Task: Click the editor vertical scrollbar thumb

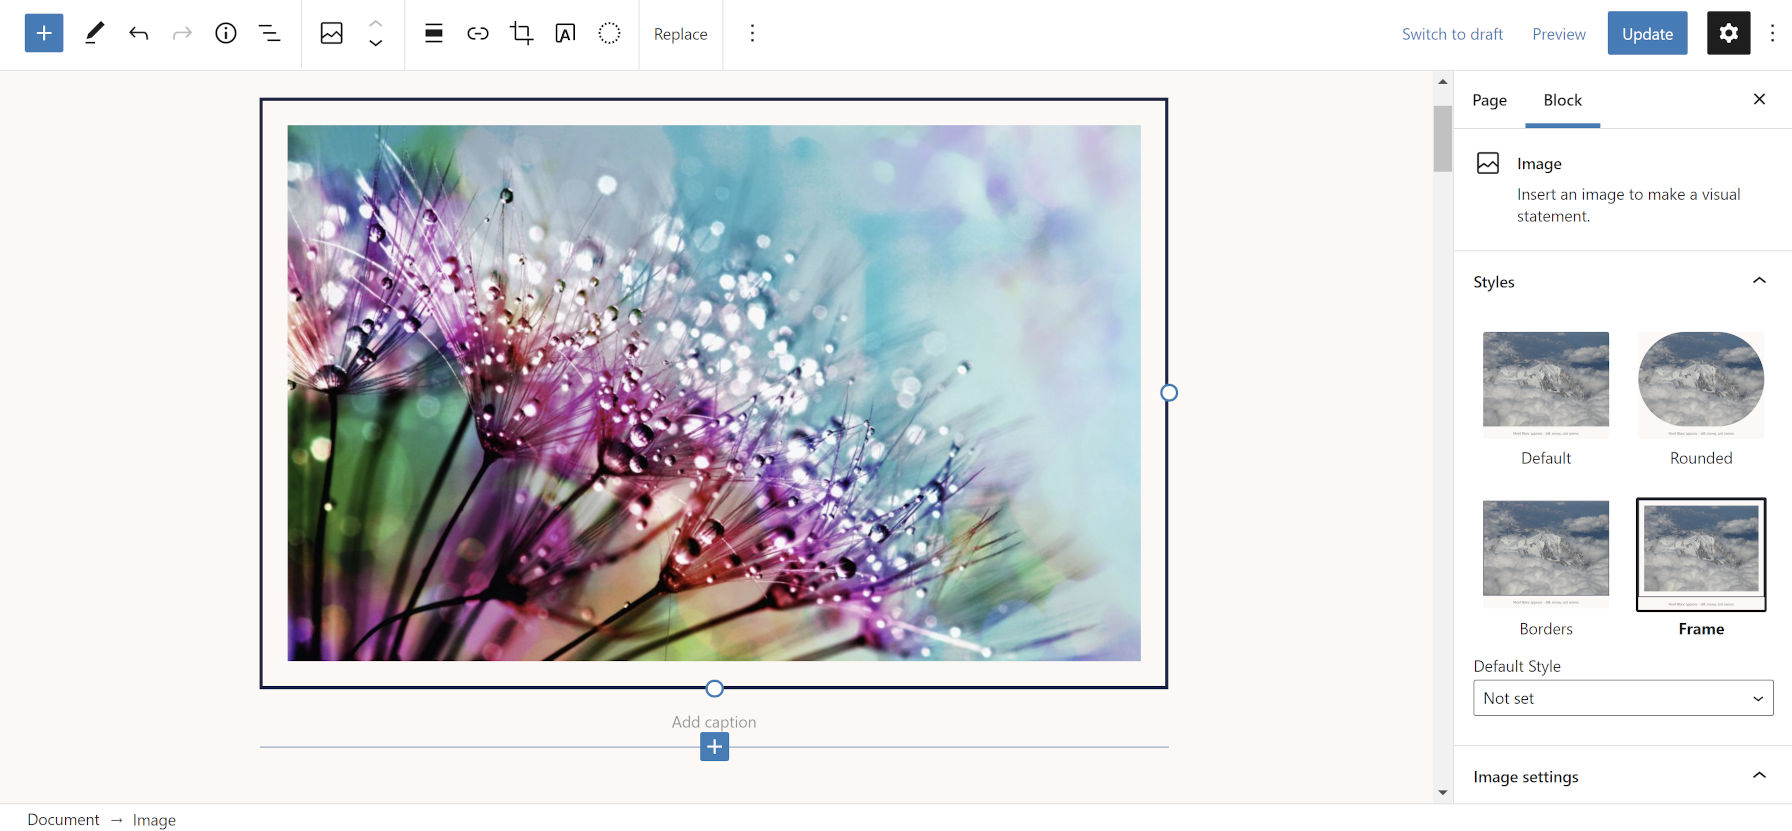Action: pos(1442,139)
